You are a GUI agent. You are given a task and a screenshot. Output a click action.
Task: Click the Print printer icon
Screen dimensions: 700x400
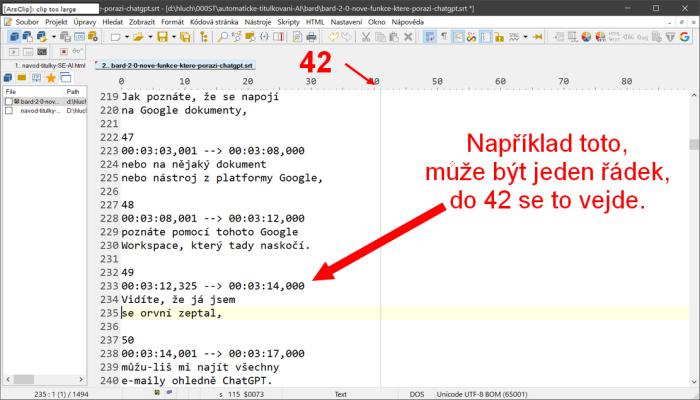311,37
